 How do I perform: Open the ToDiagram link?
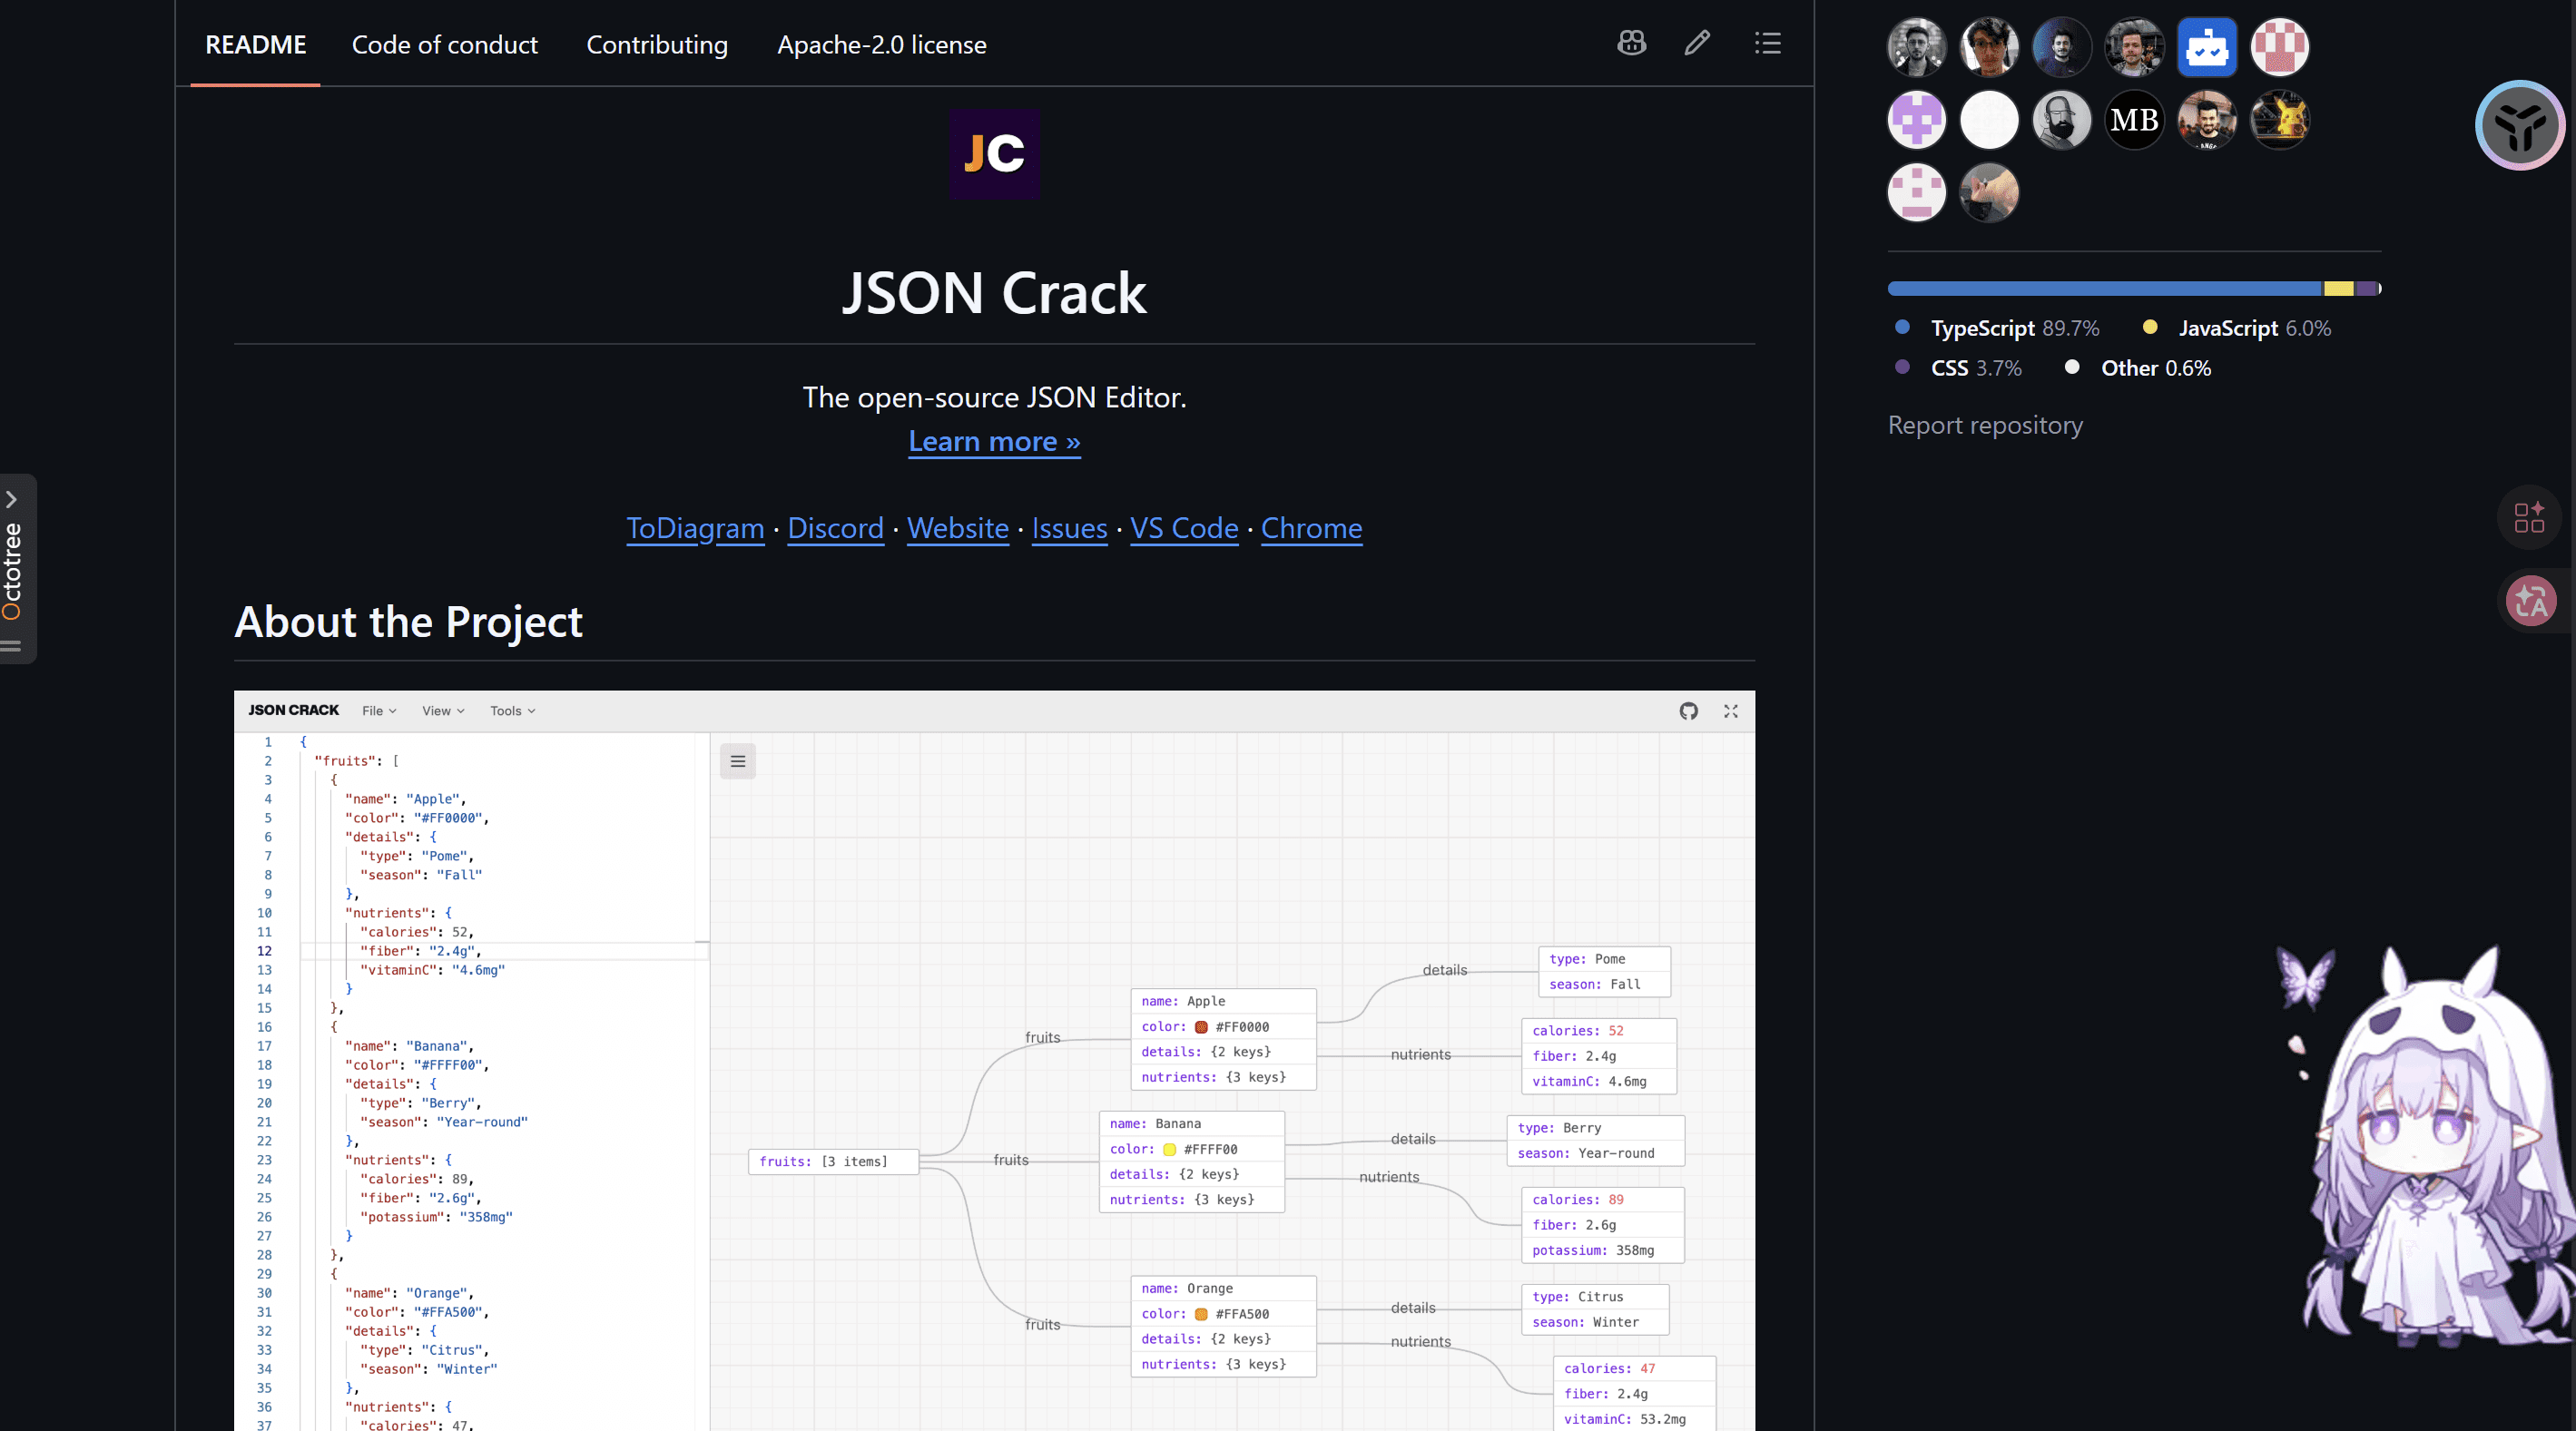tap(695, 528)
